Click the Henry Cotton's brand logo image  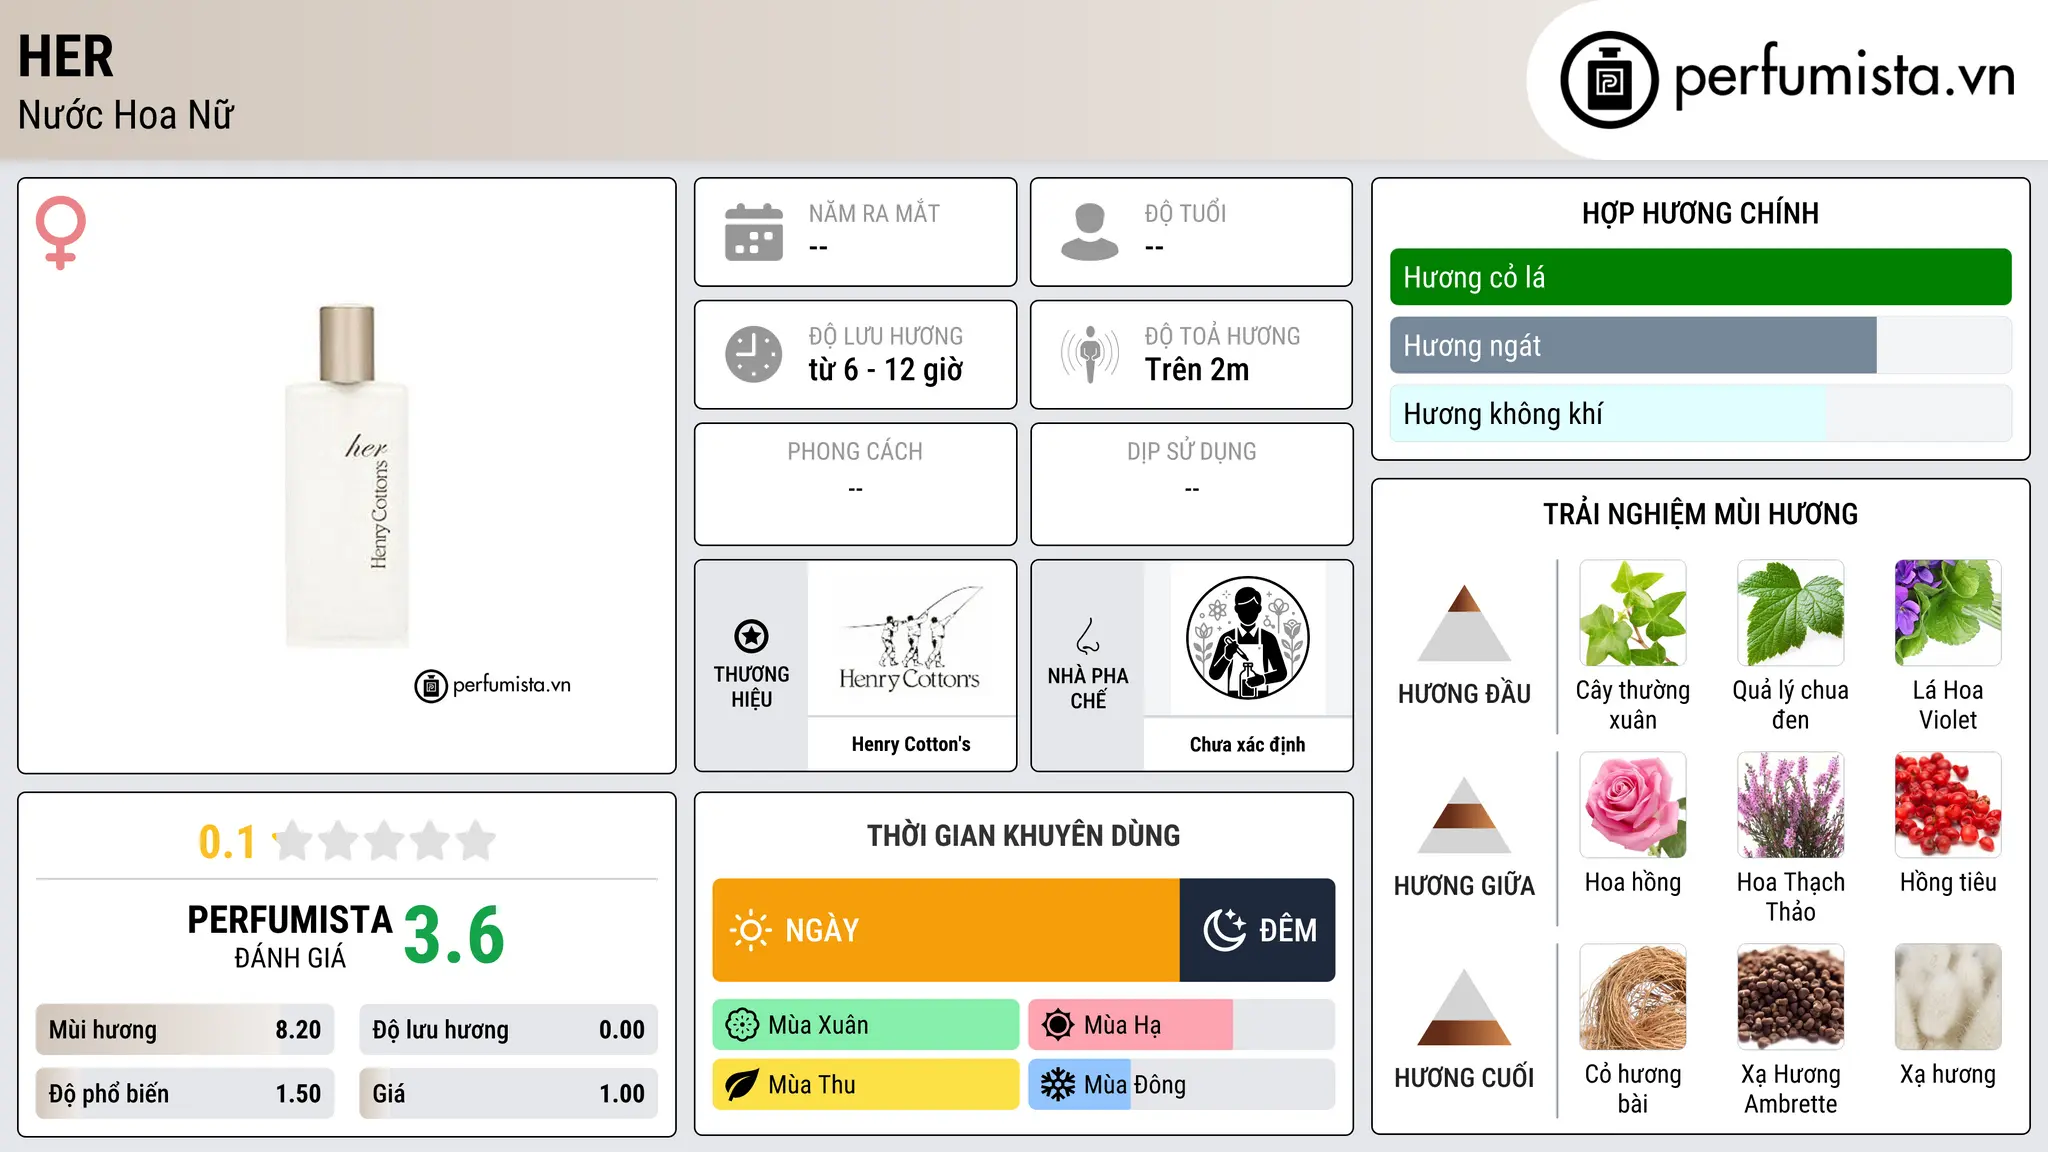point(911,638)
